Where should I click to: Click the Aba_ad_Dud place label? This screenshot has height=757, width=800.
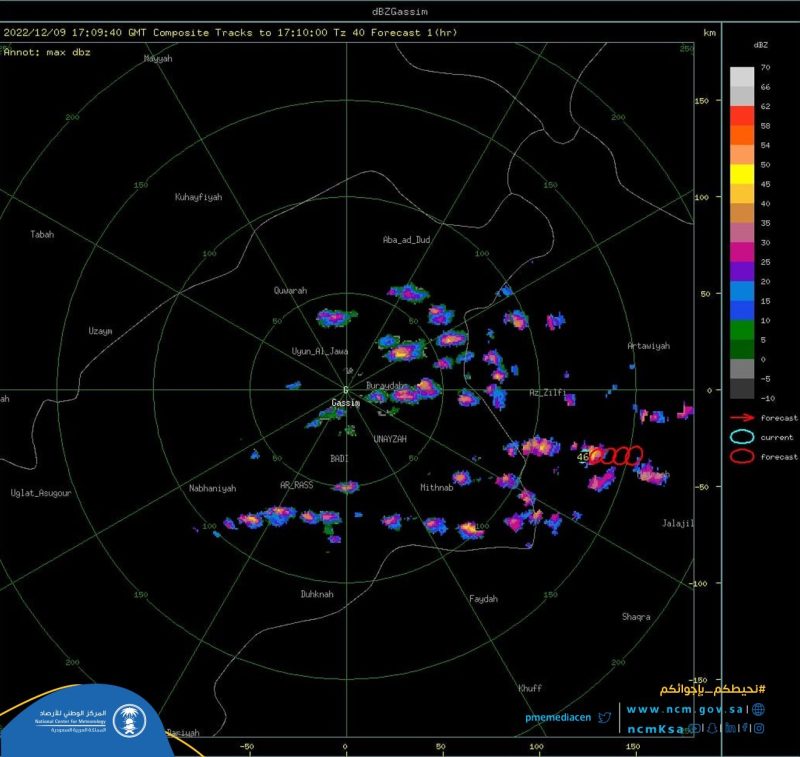pos(407,240)
